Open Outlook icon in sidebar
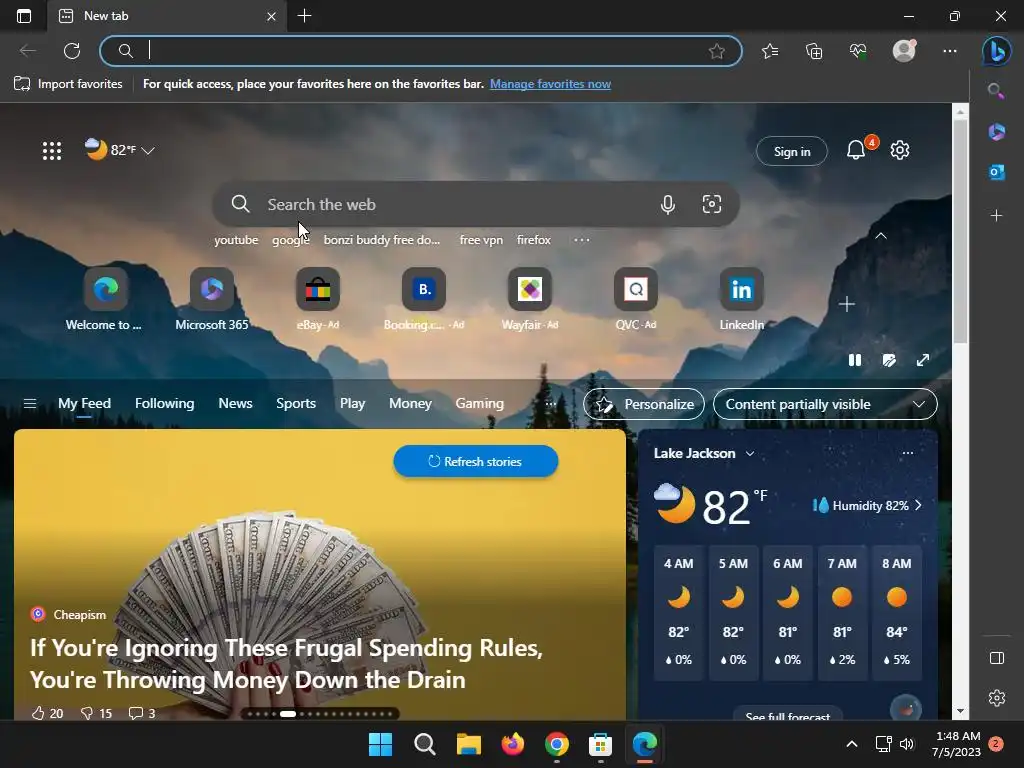The height and width of the screenshot is (768, 1024). [x=996, y=172]
